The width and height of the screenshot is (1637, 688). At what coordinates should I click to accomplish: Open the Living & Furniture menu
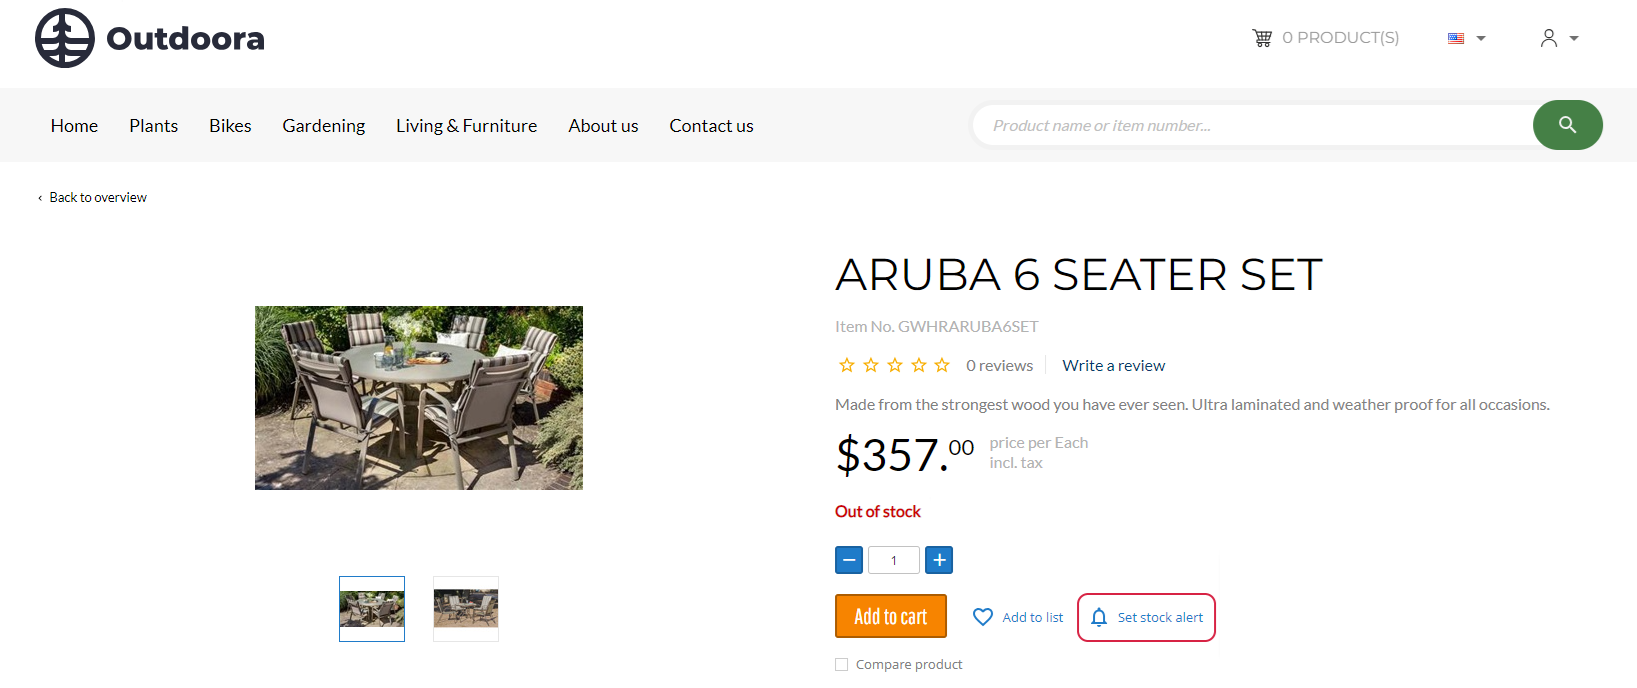point(466,126)
